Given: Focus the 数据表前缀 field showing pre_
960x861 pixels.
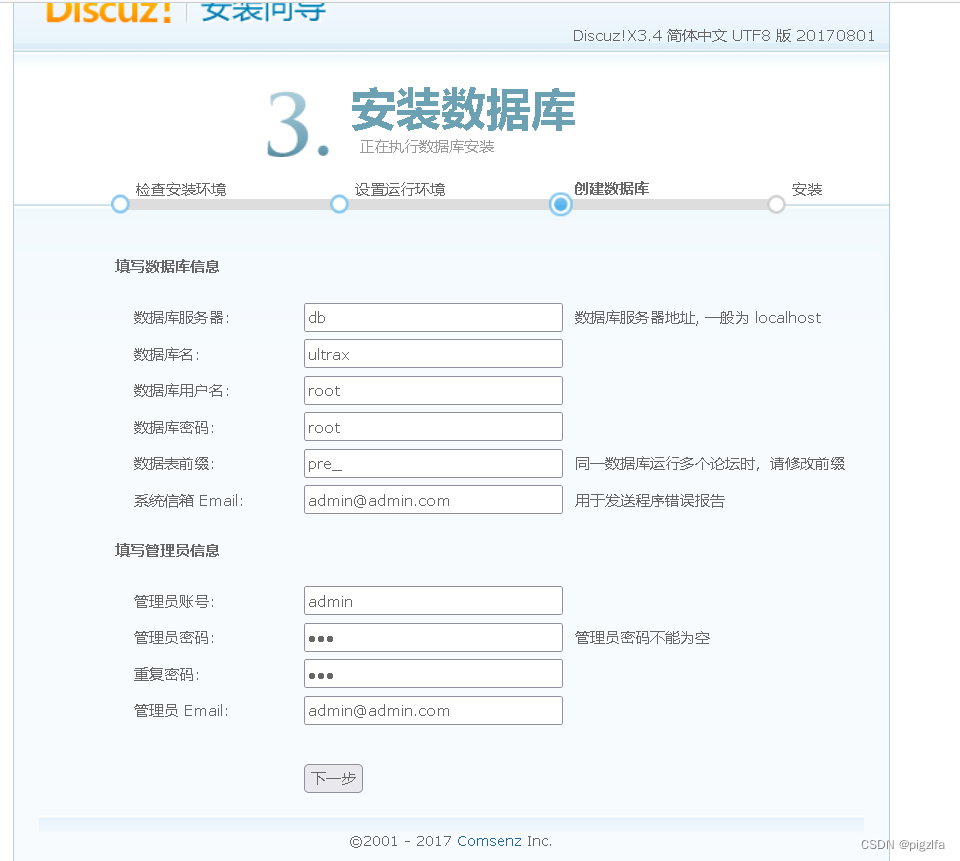Looking at the screenshot, I should pyautogui.click(x=432, y=463).
